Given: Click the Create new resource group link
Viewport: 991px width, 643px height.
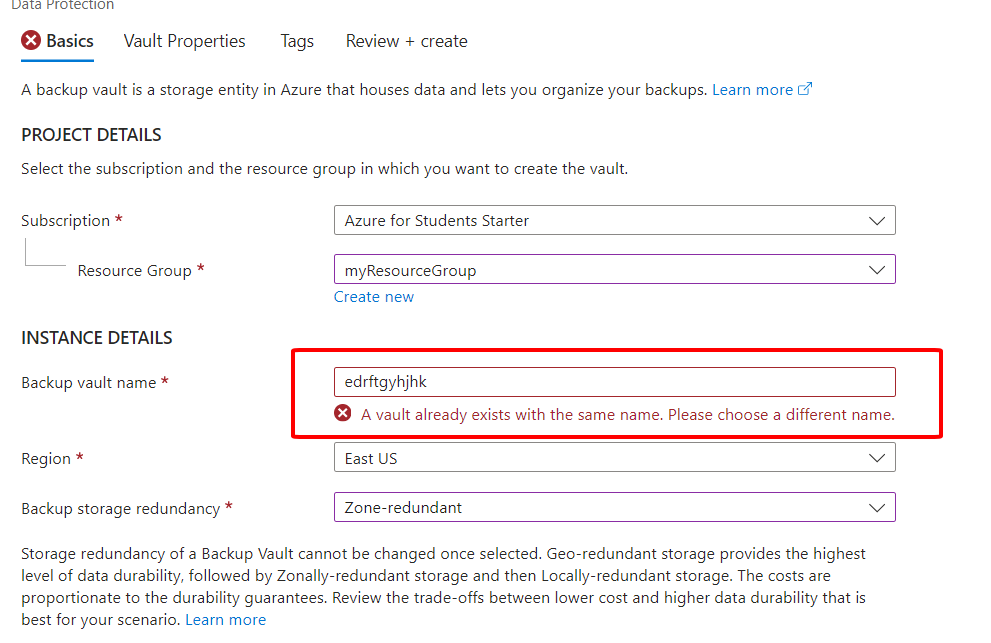Looking at the screenshot, I should 374,297.
